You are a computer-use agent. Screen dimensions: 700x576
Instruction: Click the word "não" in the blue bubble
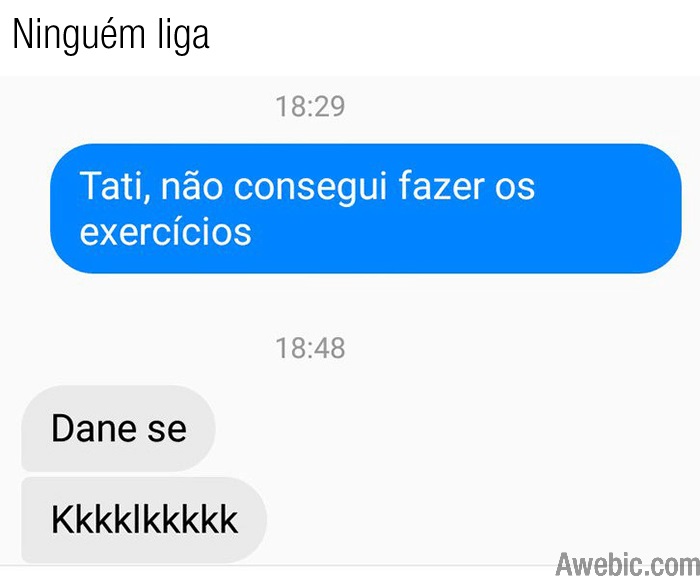click(x=192, y=186)
